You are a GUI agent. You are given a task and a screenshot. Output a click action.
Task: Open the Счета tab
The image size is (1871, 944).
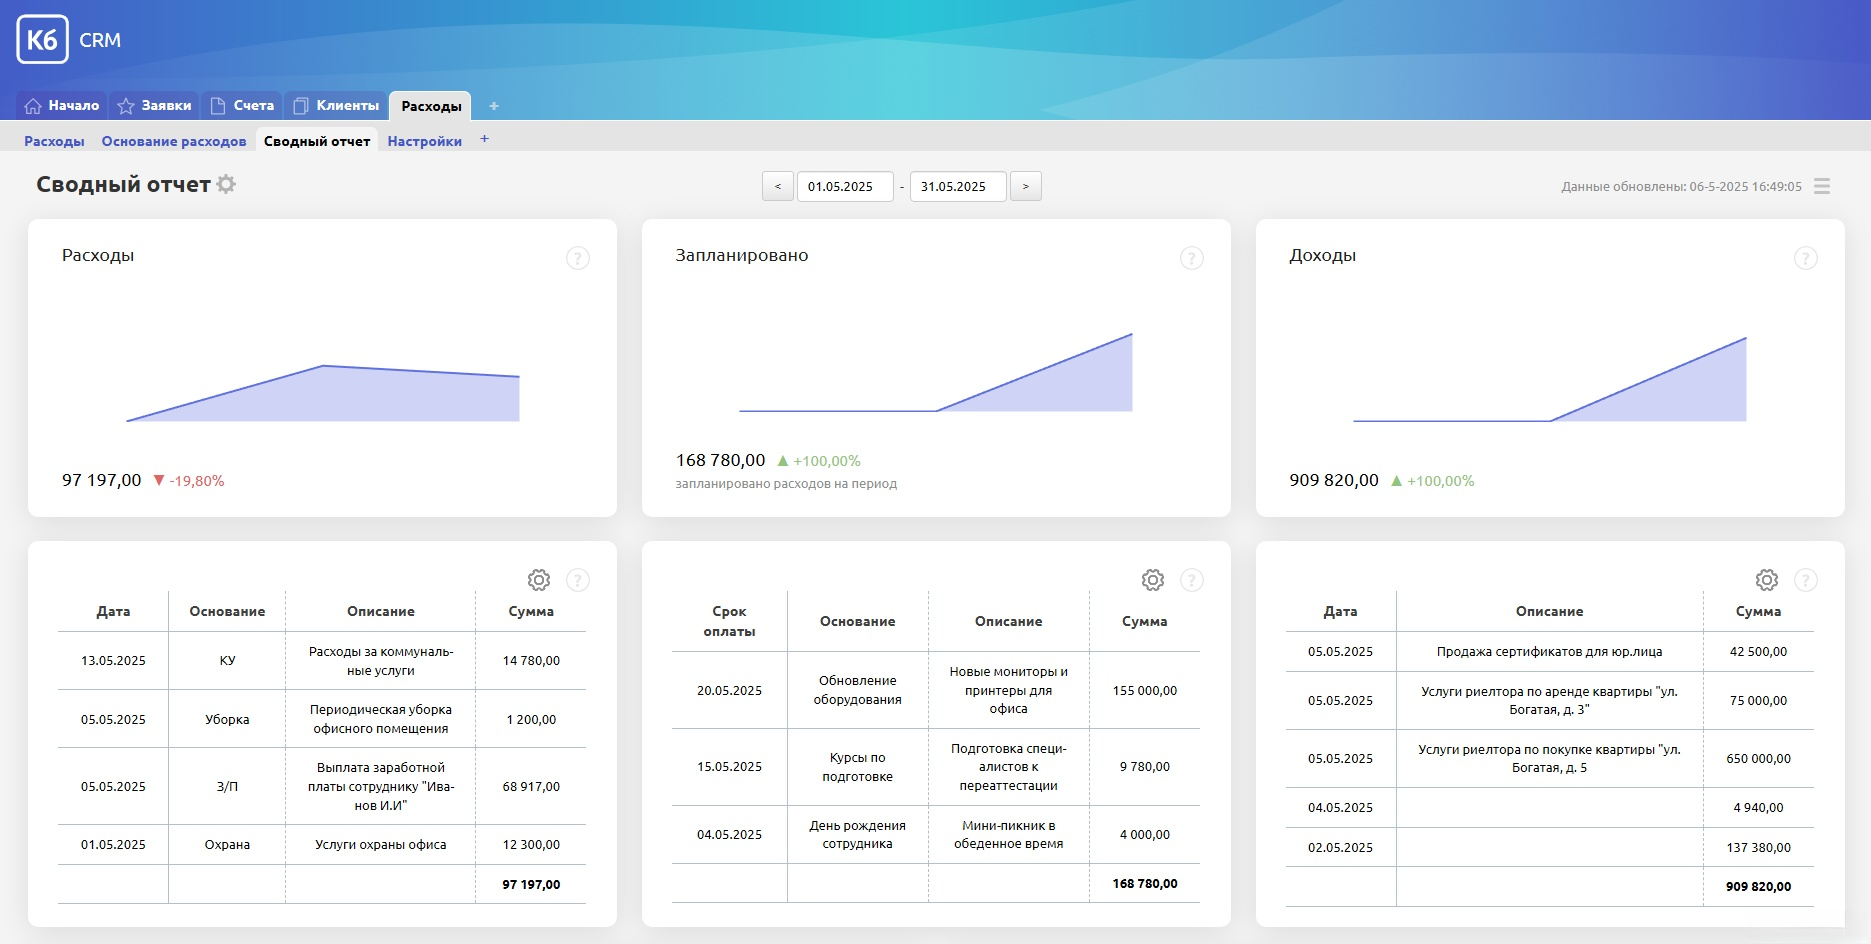[243, 106]
